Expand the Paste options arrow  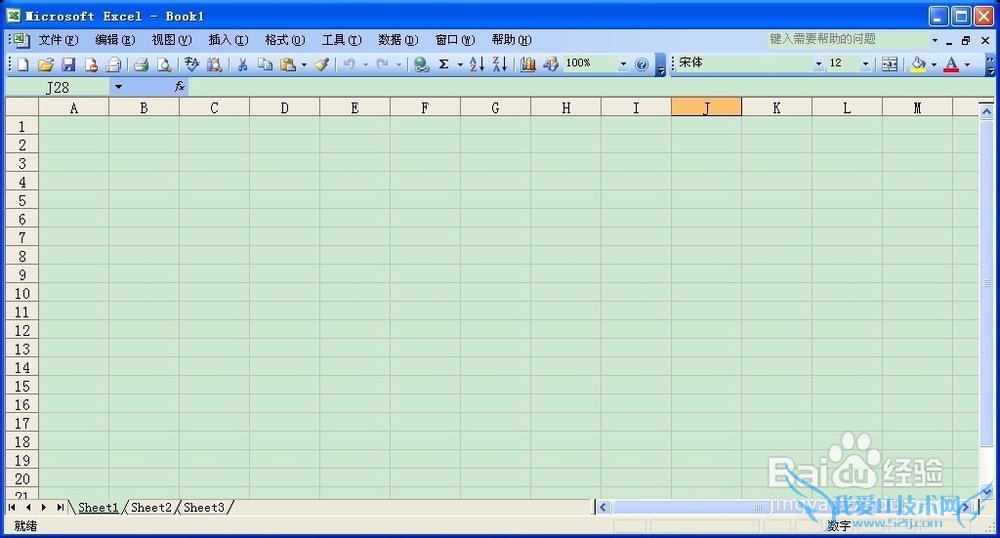304,64
